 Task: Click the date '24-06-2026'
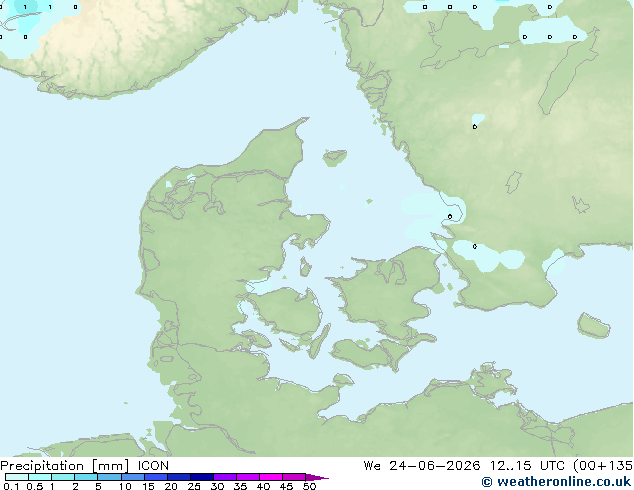coord(435,466)
